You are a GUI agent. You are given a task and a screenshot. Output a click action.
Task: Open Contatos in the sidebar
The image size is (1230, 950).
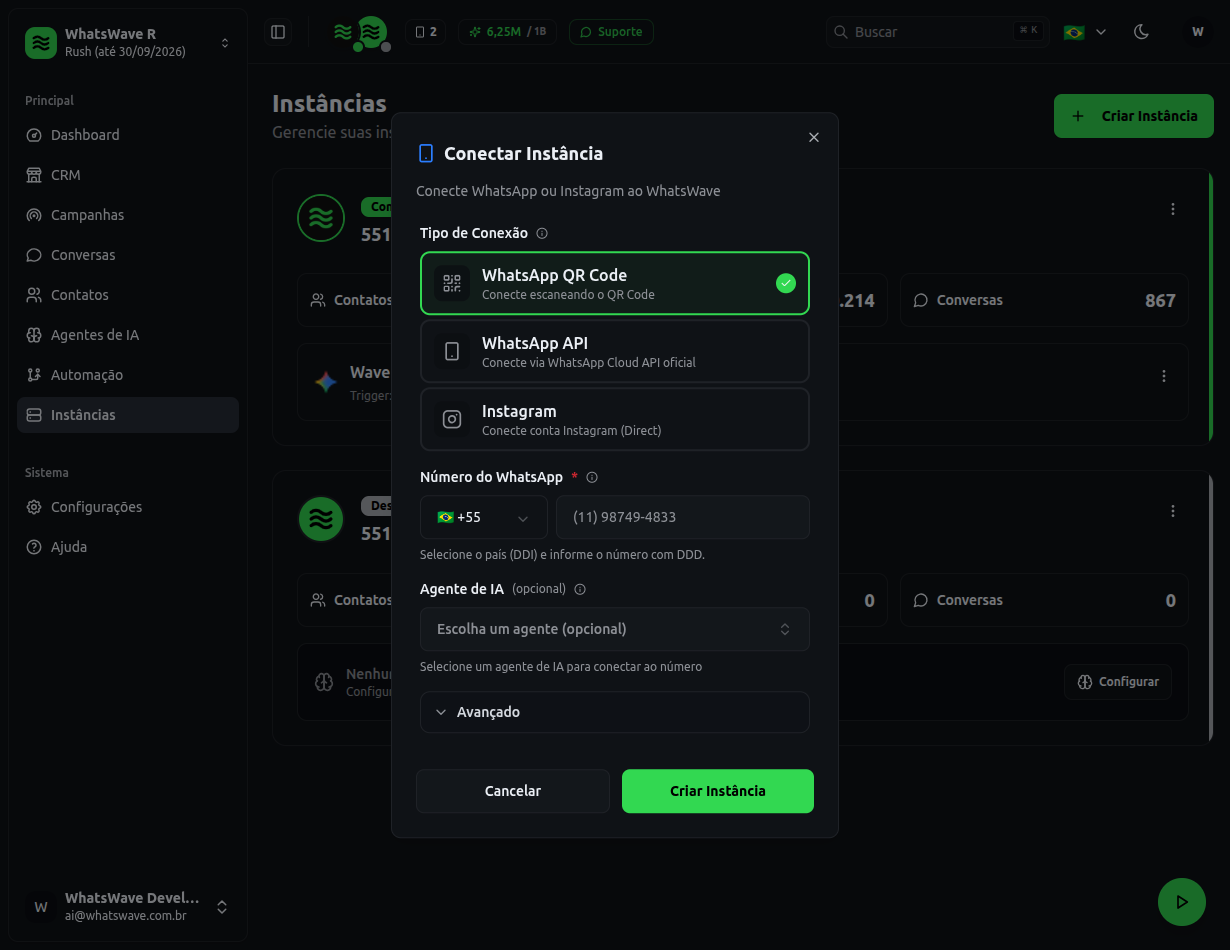128,295
